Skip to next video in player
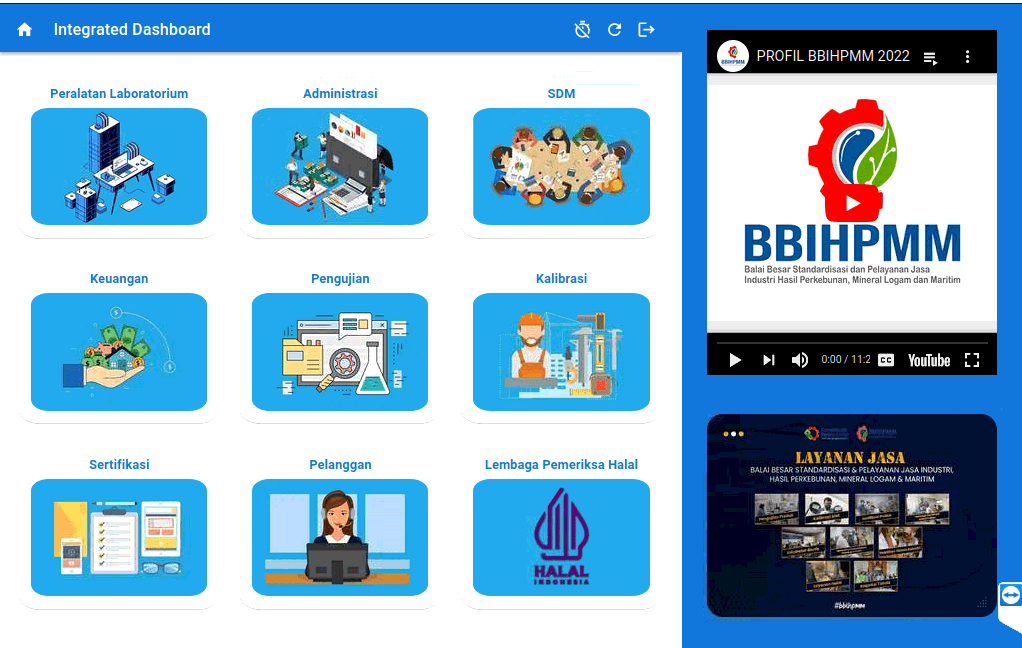 [769, 360]
